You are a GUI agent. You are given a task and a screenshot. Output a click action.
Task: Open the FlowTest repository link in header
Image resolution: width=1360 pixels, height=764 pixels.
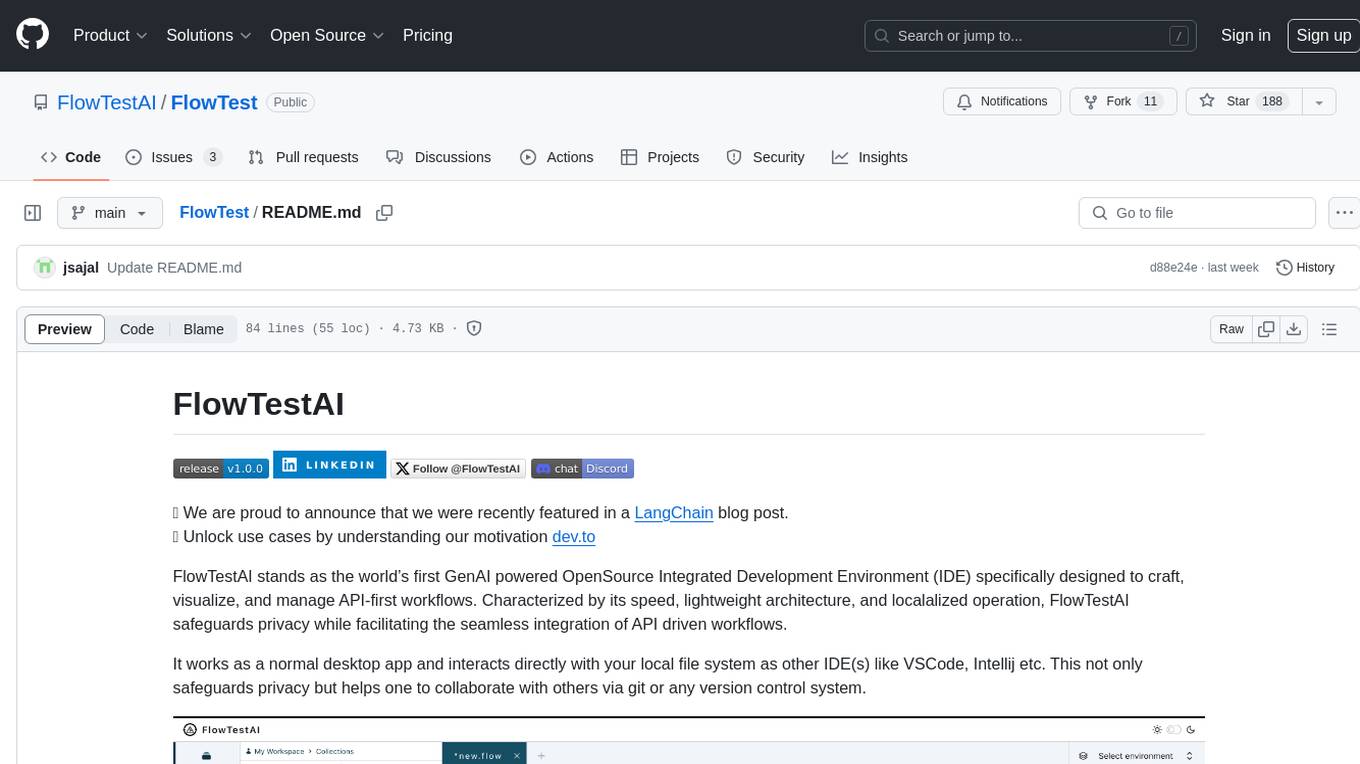point(214,102)
